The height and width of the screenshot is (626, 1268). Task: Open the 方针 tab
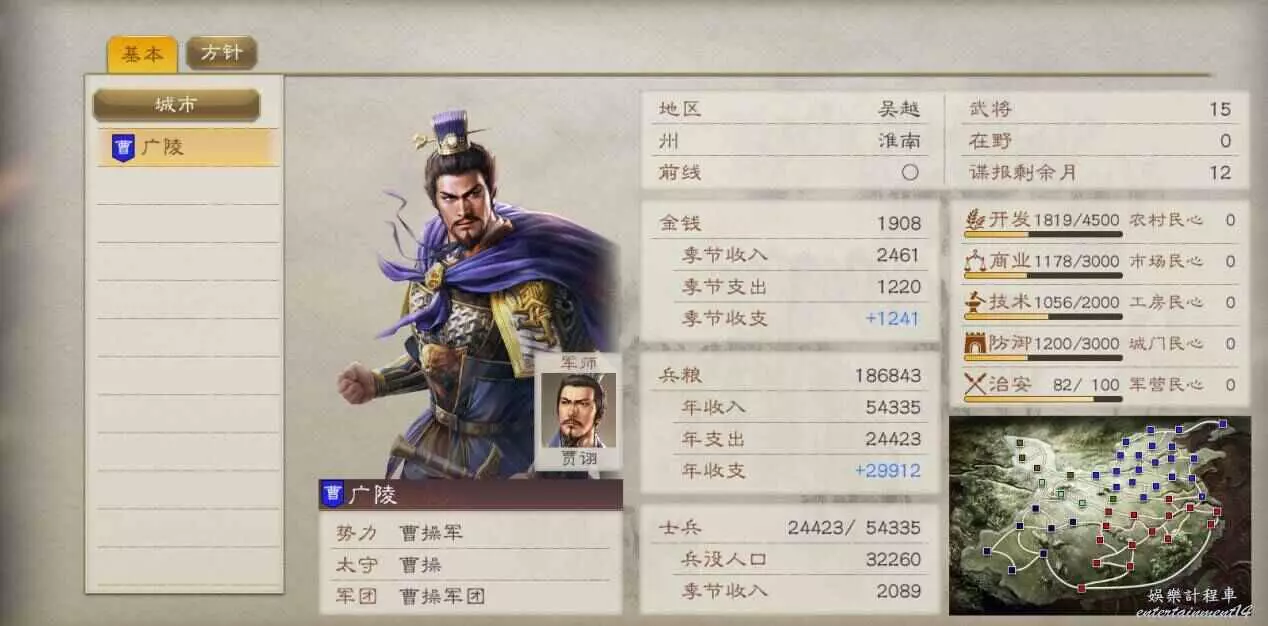point(221,53)
